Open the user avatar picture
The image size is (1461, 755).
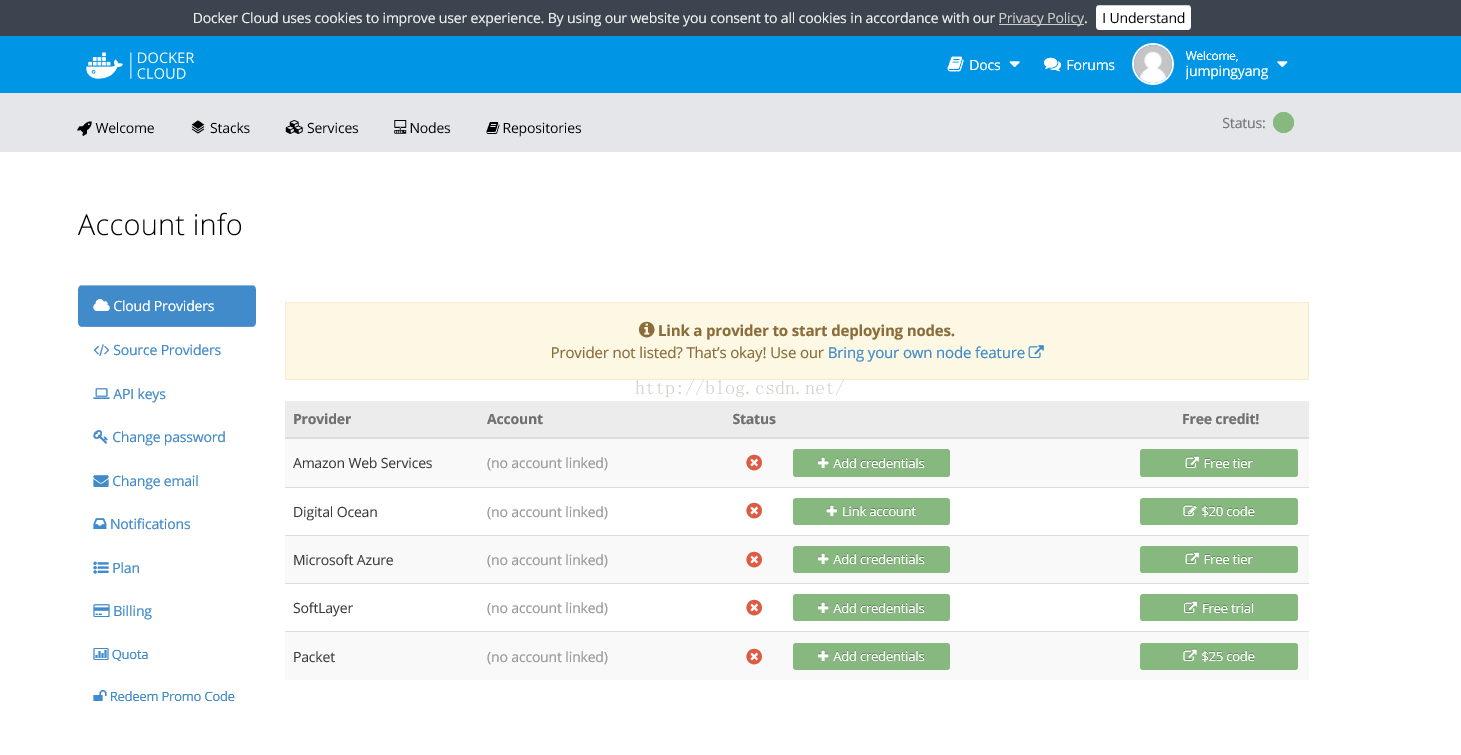[1152, 64]
